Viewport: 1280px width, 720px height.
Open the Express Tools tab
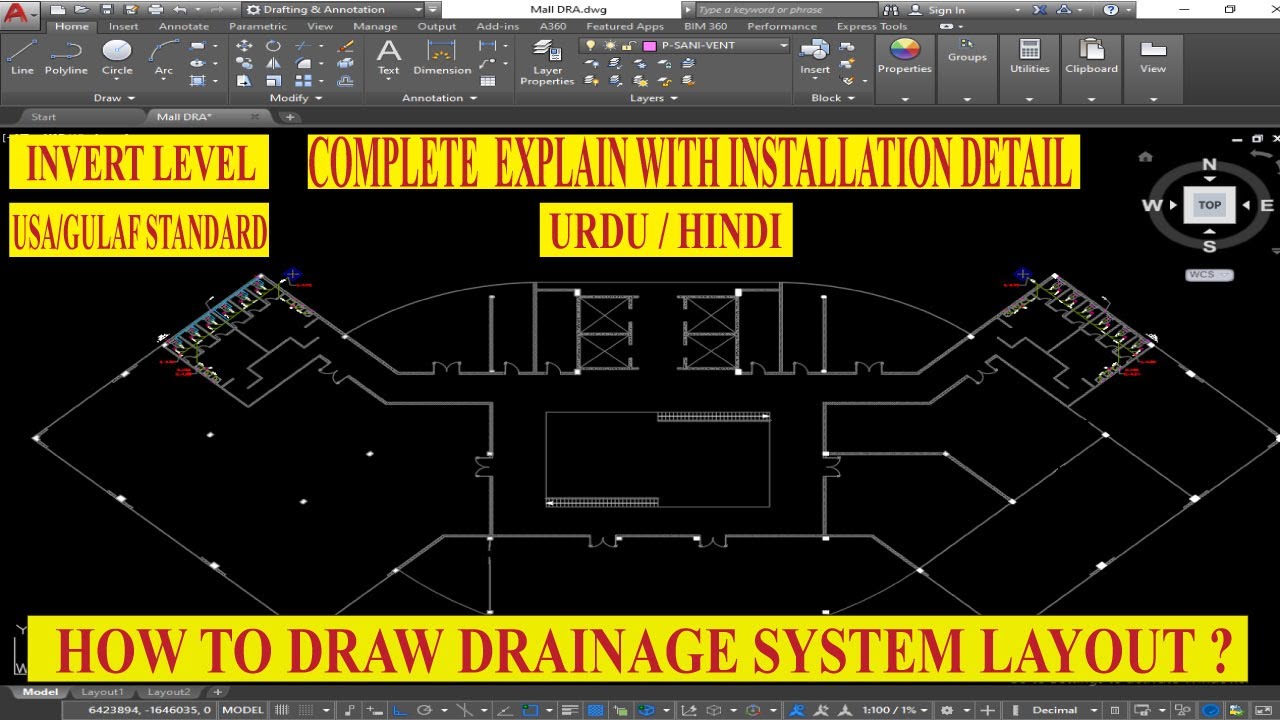point(871,27)
